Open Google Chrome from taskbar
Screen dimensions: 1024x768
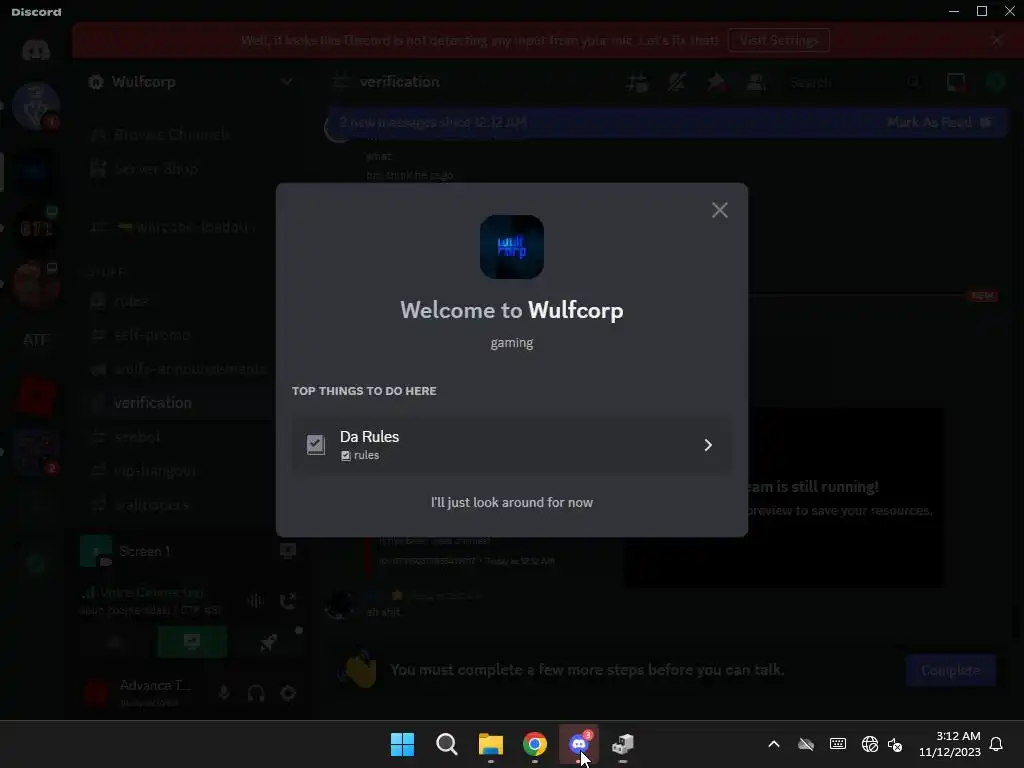tap(535, 744)
